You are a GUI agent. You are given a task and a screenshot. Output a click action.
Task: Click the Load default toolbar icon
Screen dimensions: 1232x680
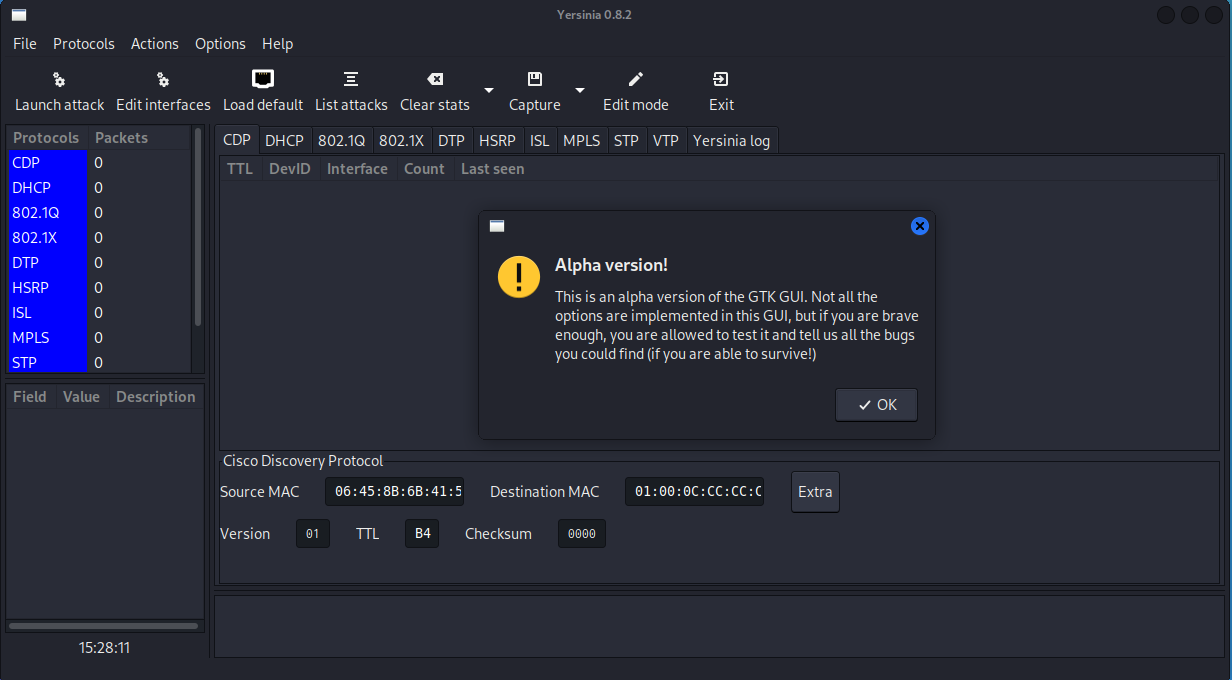(263, 79)
